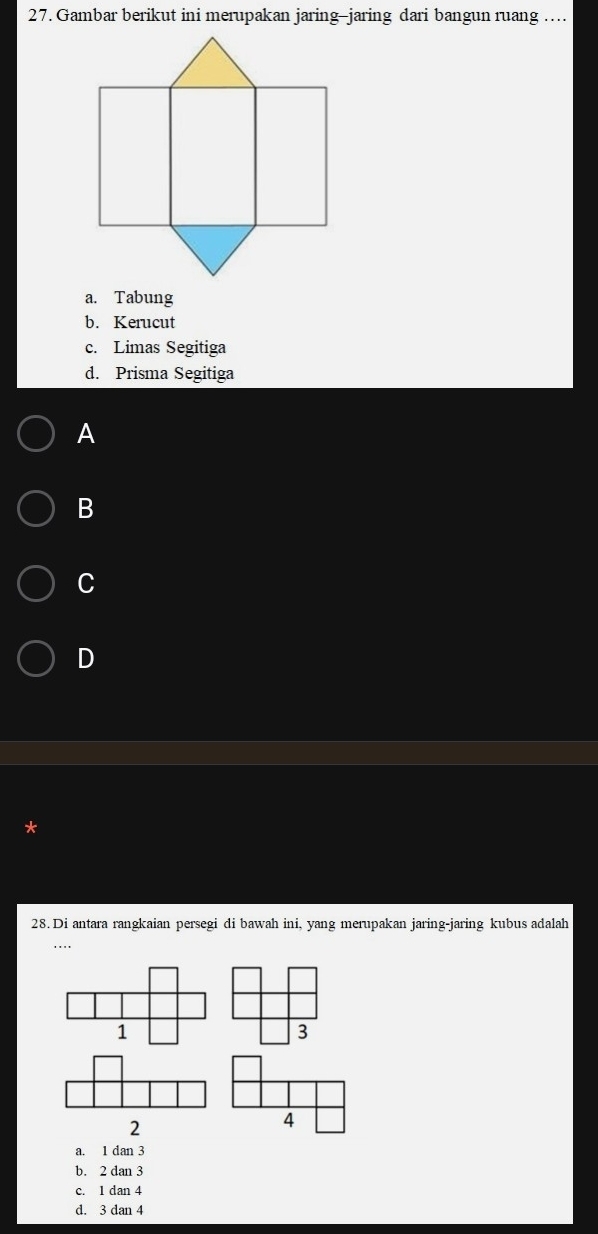Click the left rectangle of the prism net
The height and width of the screenshot is (1234, 598).
pyautogui.click(x=135, y=156)
